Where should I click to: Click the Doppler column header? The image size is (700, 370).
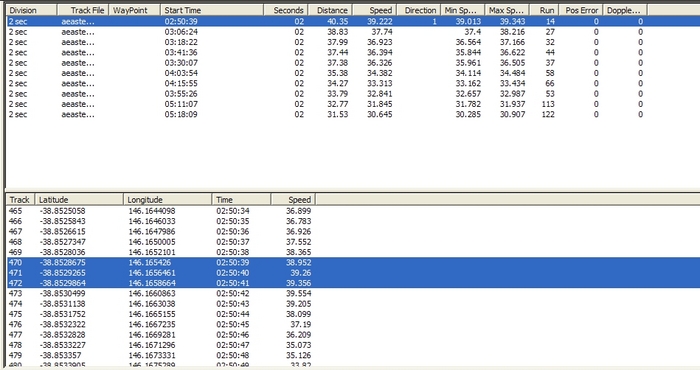point(625,10)
